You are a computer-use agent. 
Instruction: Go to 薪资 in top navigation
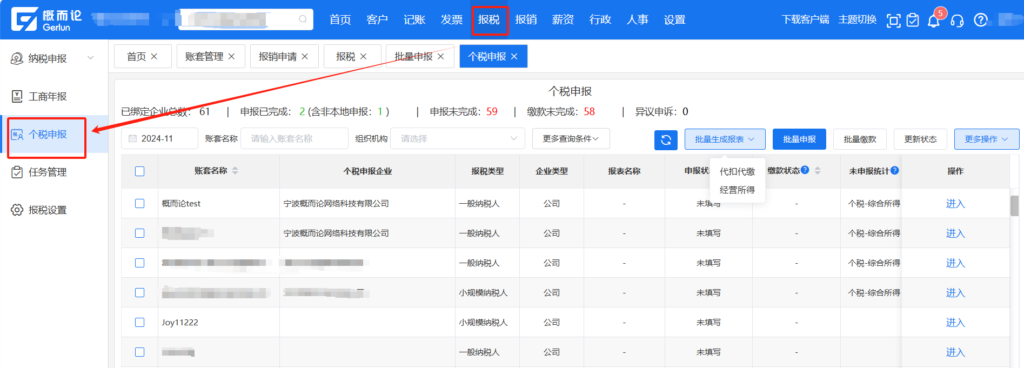(563, 20)
